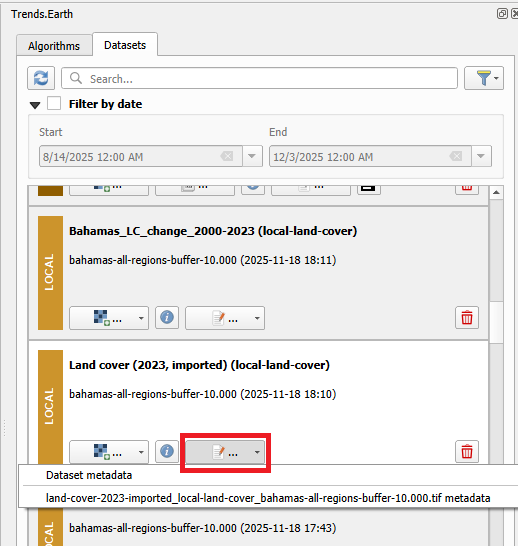Click the End date field

coord(370,156)
